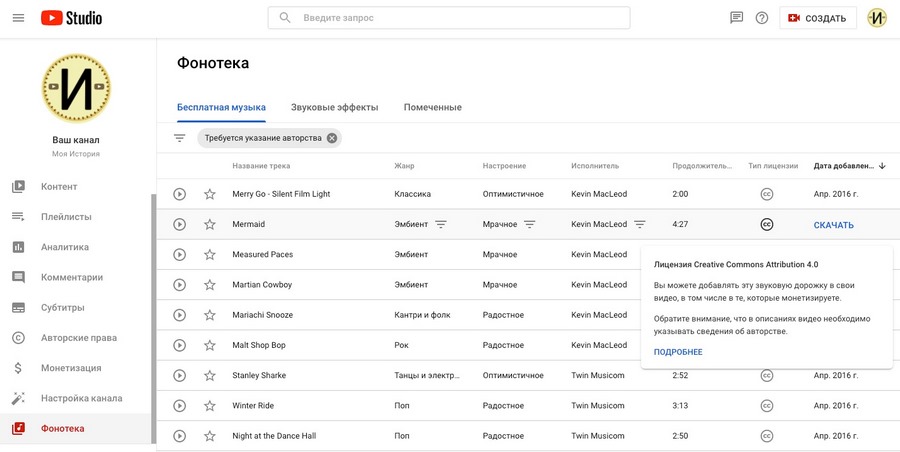Viewport: 900px width, 452px height.
Task: Open the send feedback icon
Action: point(737,18)
